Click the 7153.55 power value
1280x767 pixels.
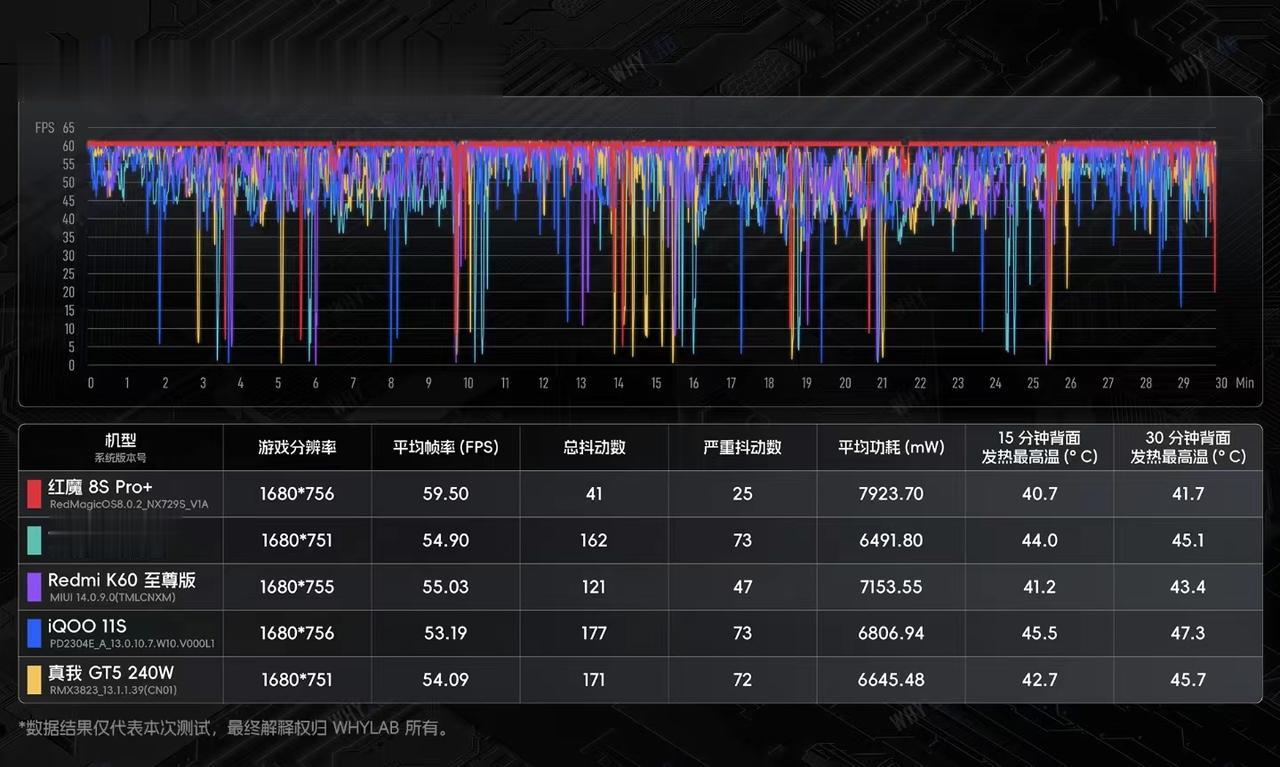click(x=891, y=587)
